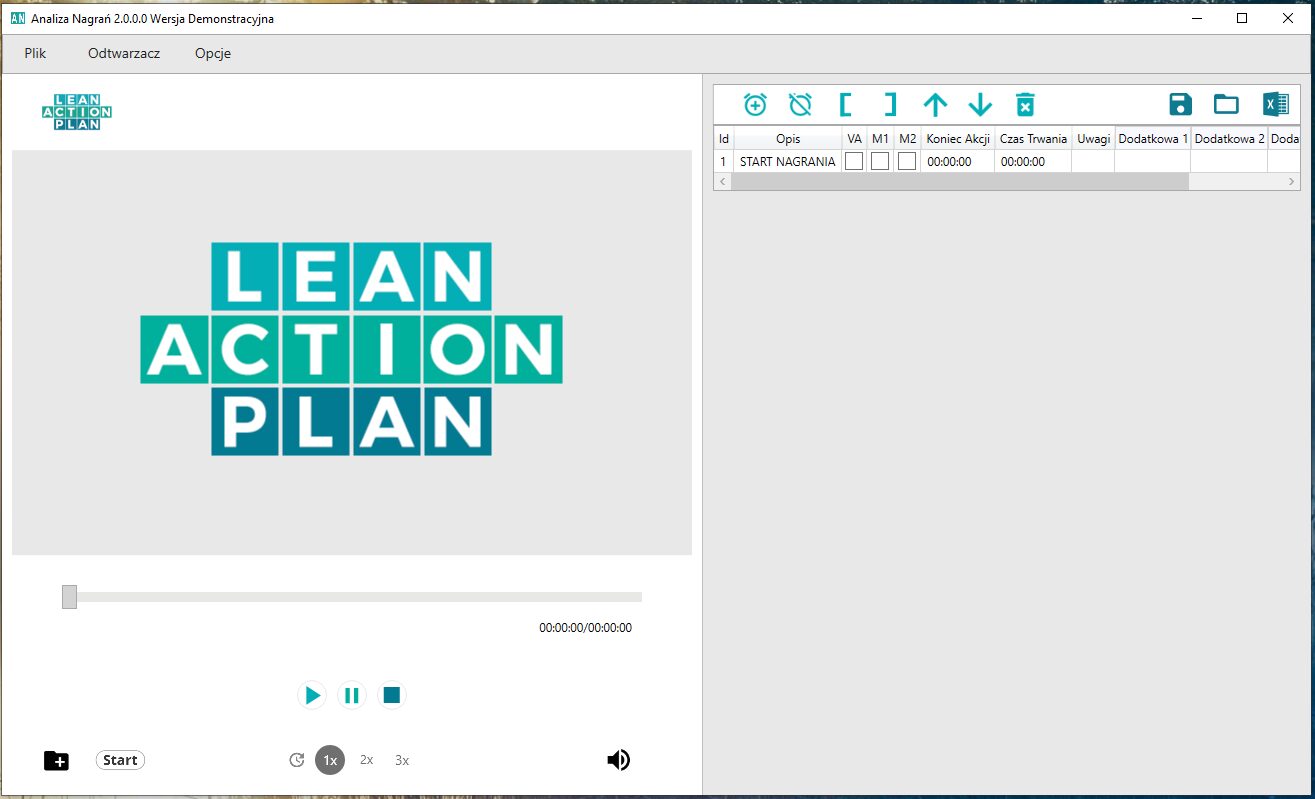
Task: Move the row up with the arrow icon
Action: [x=935, y=104]
